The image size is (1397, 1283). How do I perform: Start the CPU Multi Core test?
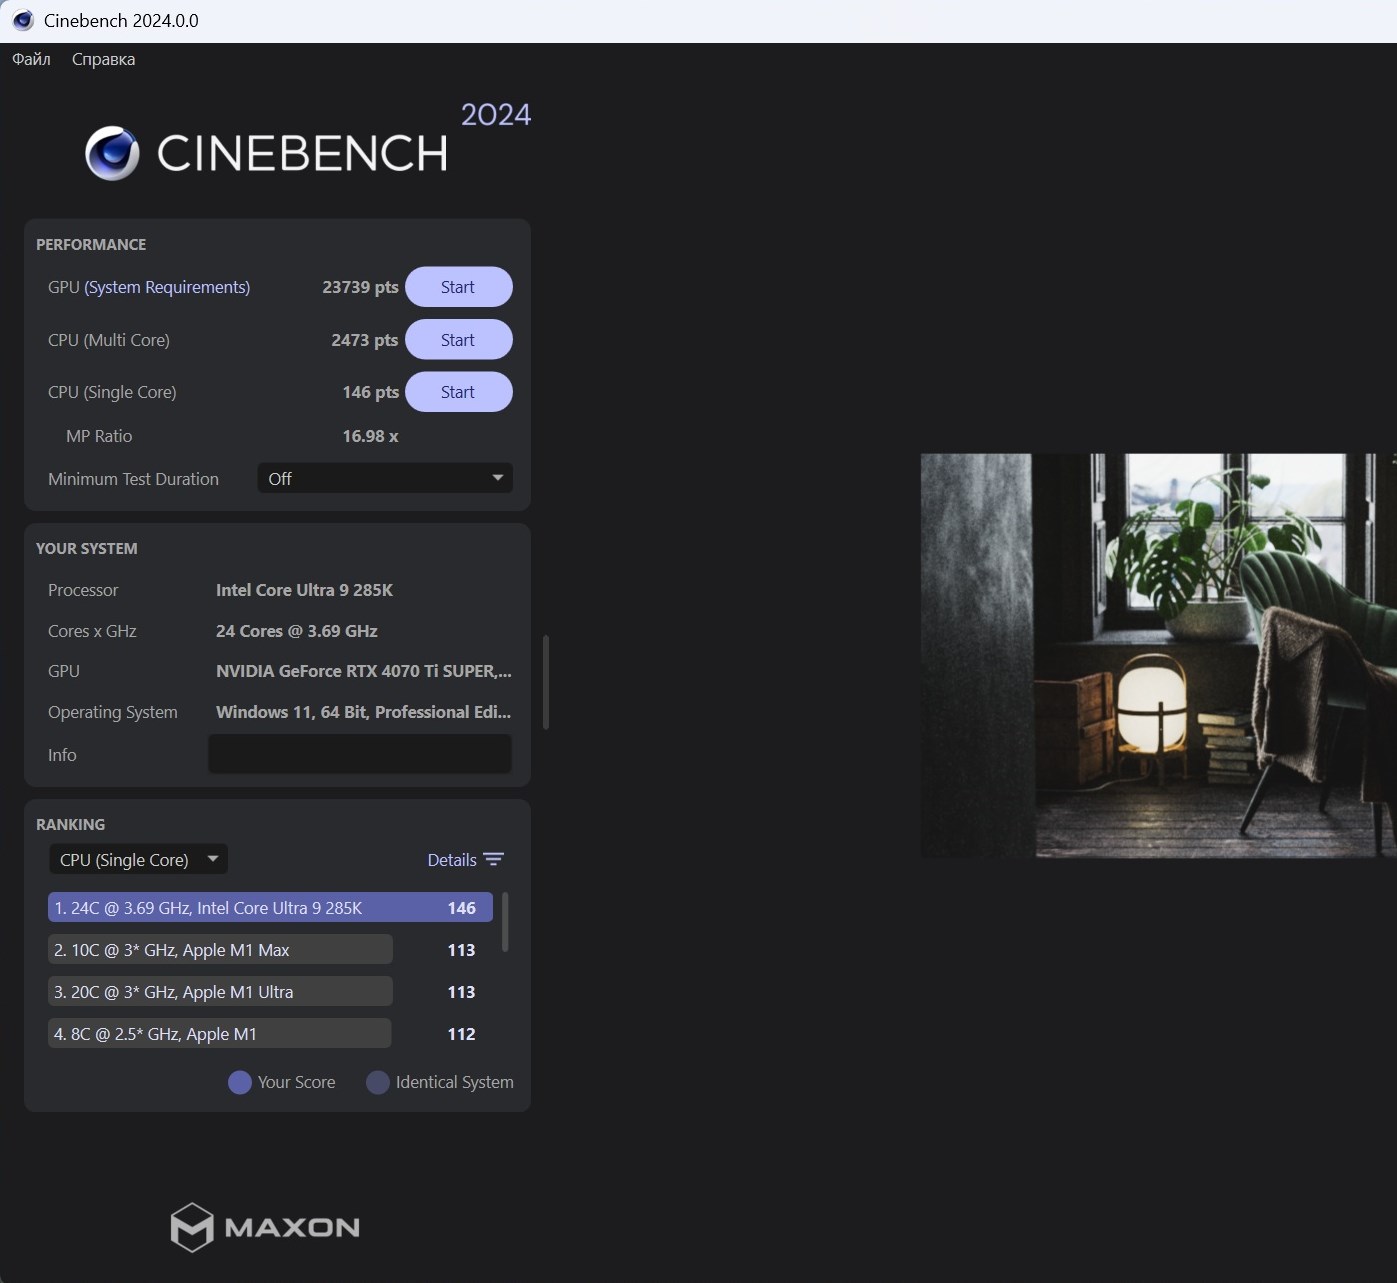click(458, 340)
